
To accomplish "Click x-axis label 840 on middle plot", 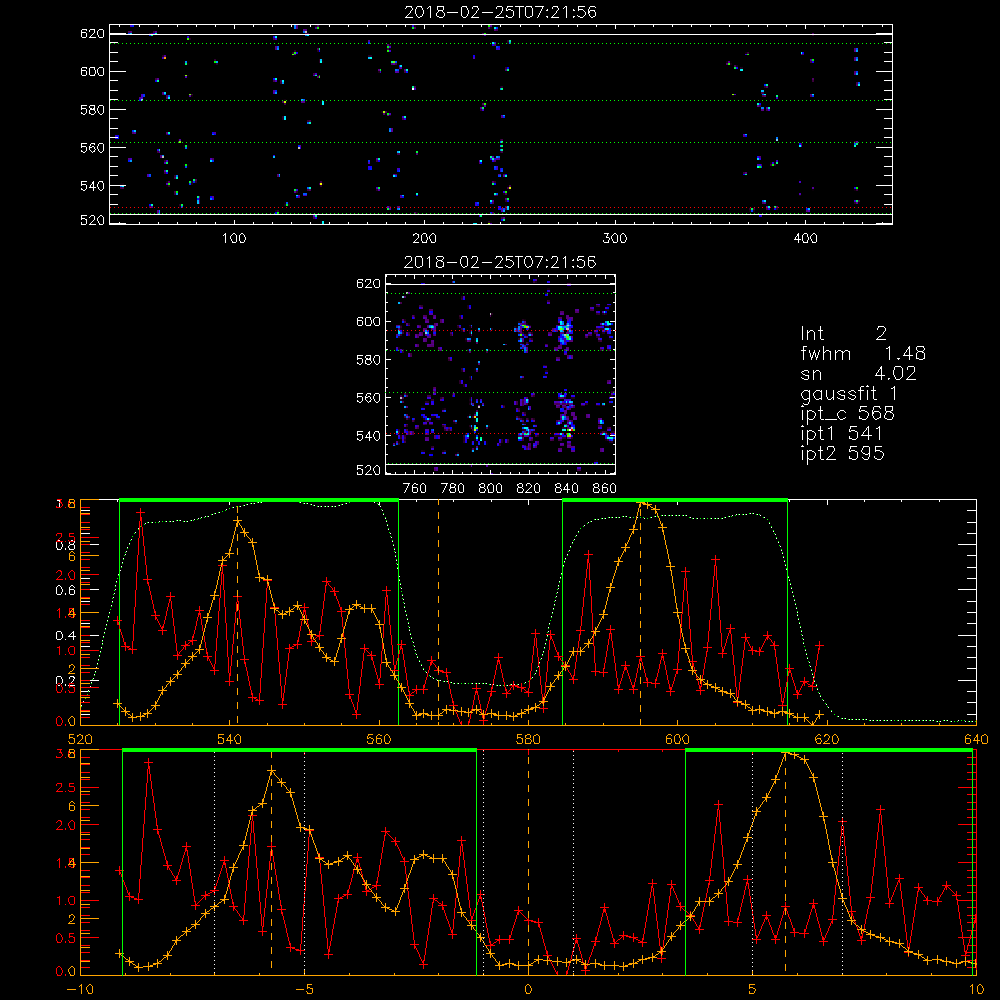I will click(566, 489).
